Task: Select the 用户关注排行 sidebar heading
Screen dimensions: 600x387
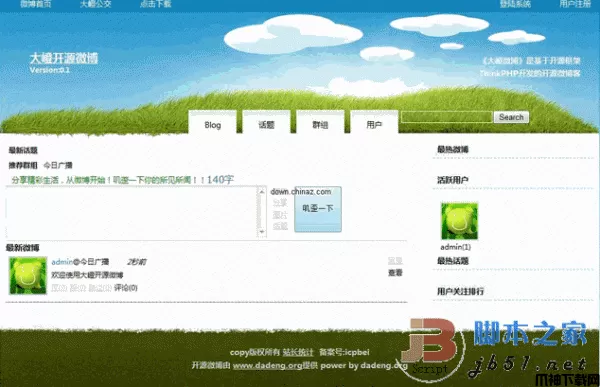Action: [460, 291]
